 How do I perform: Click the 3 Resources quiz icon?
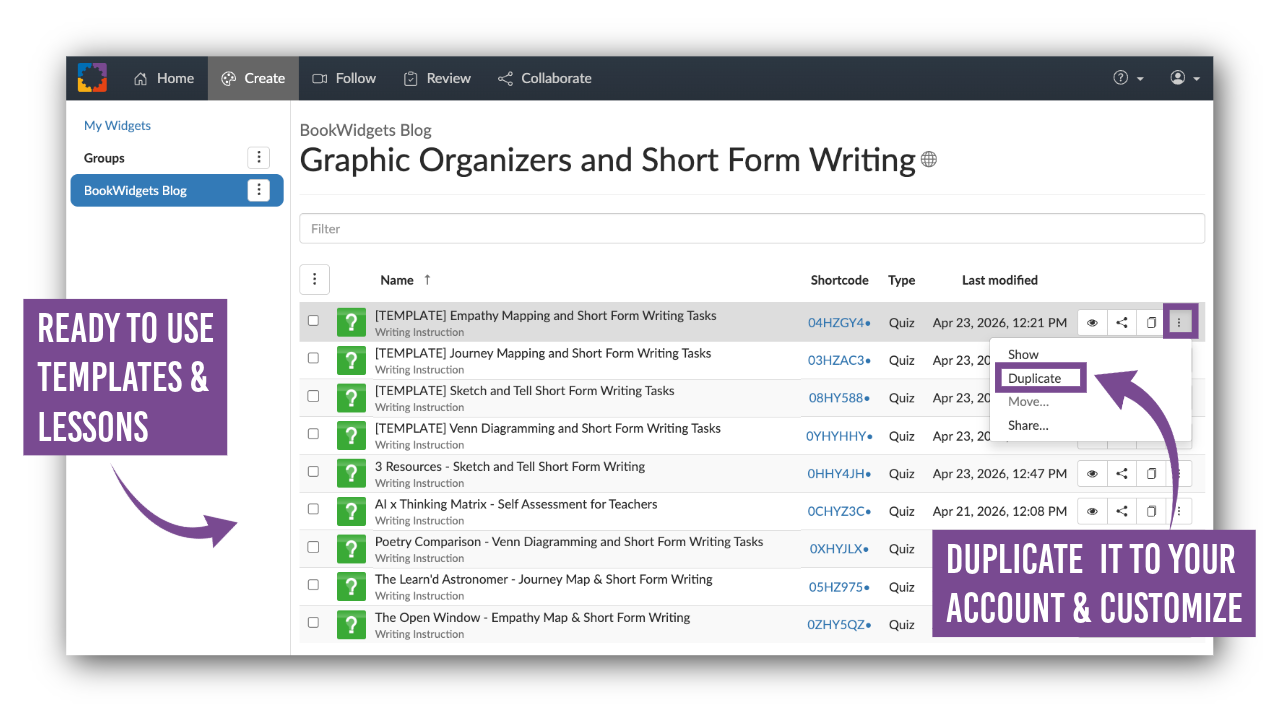click(x=351, y=473)
